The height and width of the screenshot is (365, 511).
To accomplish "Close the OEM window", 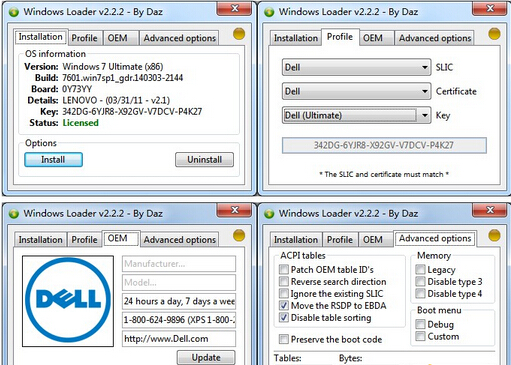I will click(x=235, y=210).
